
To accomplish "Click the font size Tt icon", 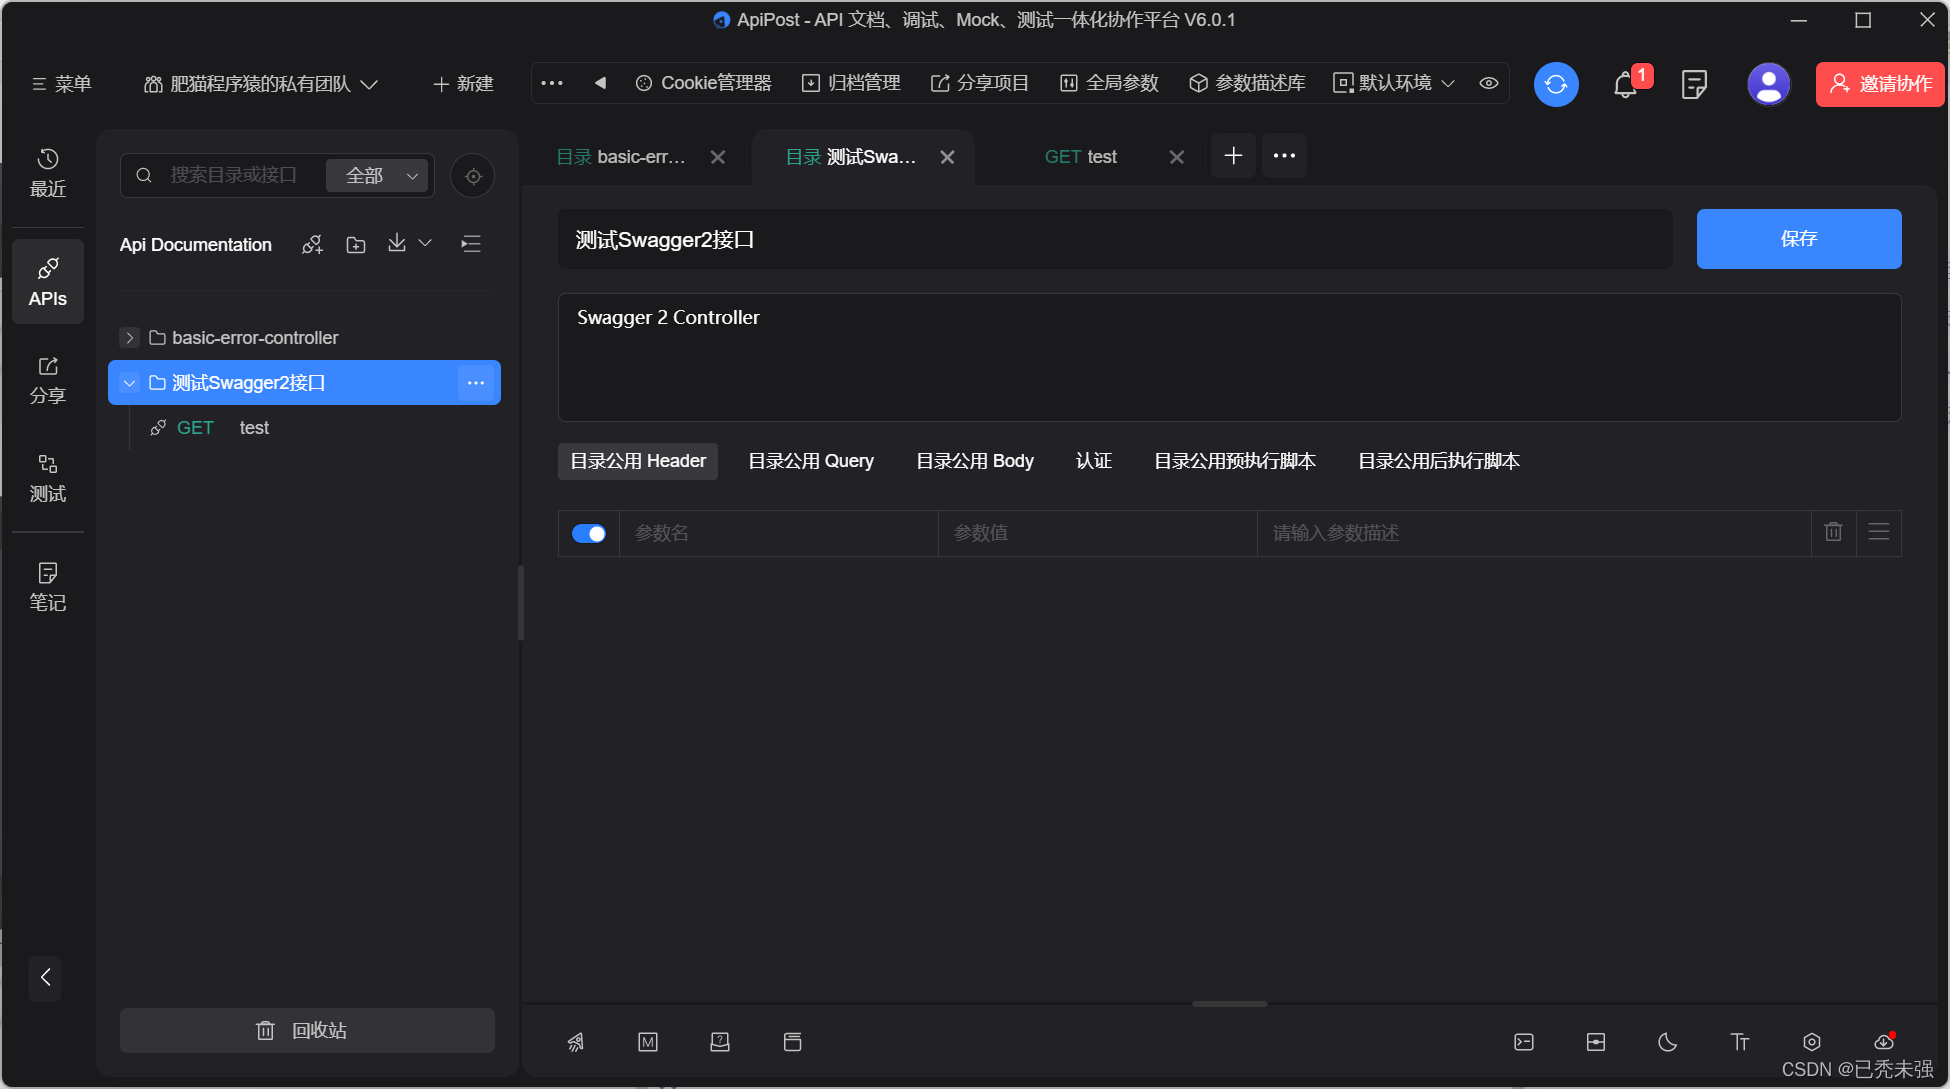I will tap(1740, 1042).
